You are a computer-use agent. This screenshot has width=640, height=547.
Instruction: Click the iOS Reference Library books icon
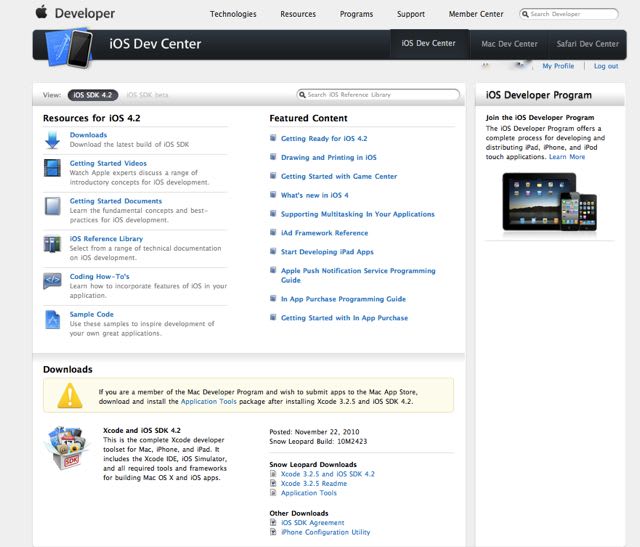52,244
